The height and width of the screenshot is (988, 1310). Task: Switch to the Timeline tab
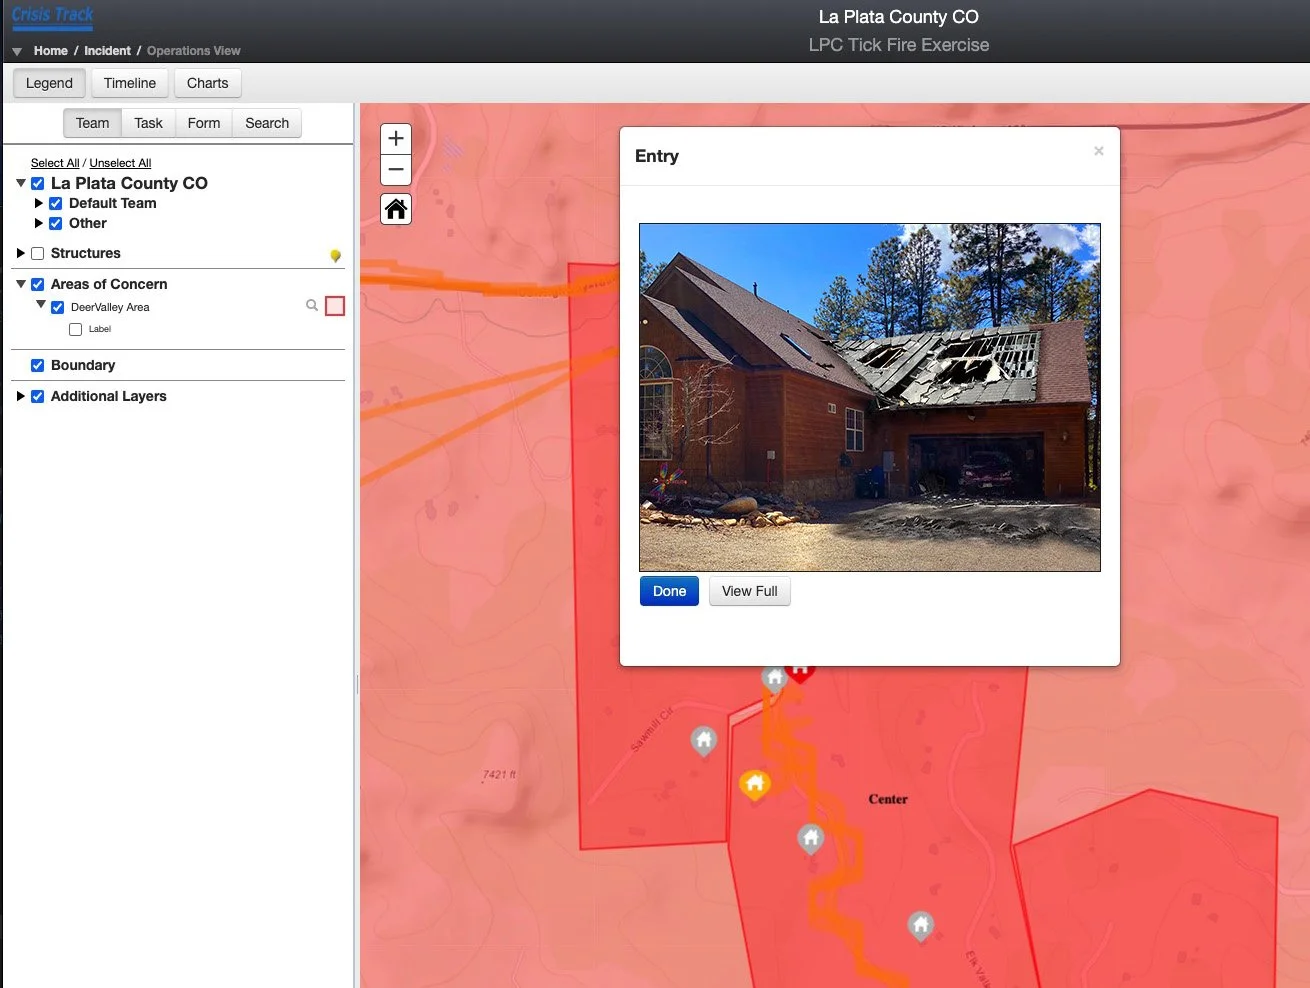(130, 83)
